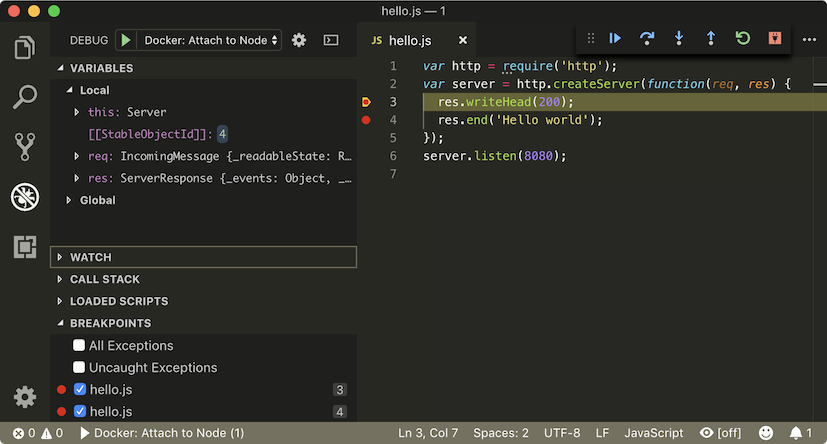827x444 pixels.
Task: Open the Extensions view
Action: (x=25, y=247)
